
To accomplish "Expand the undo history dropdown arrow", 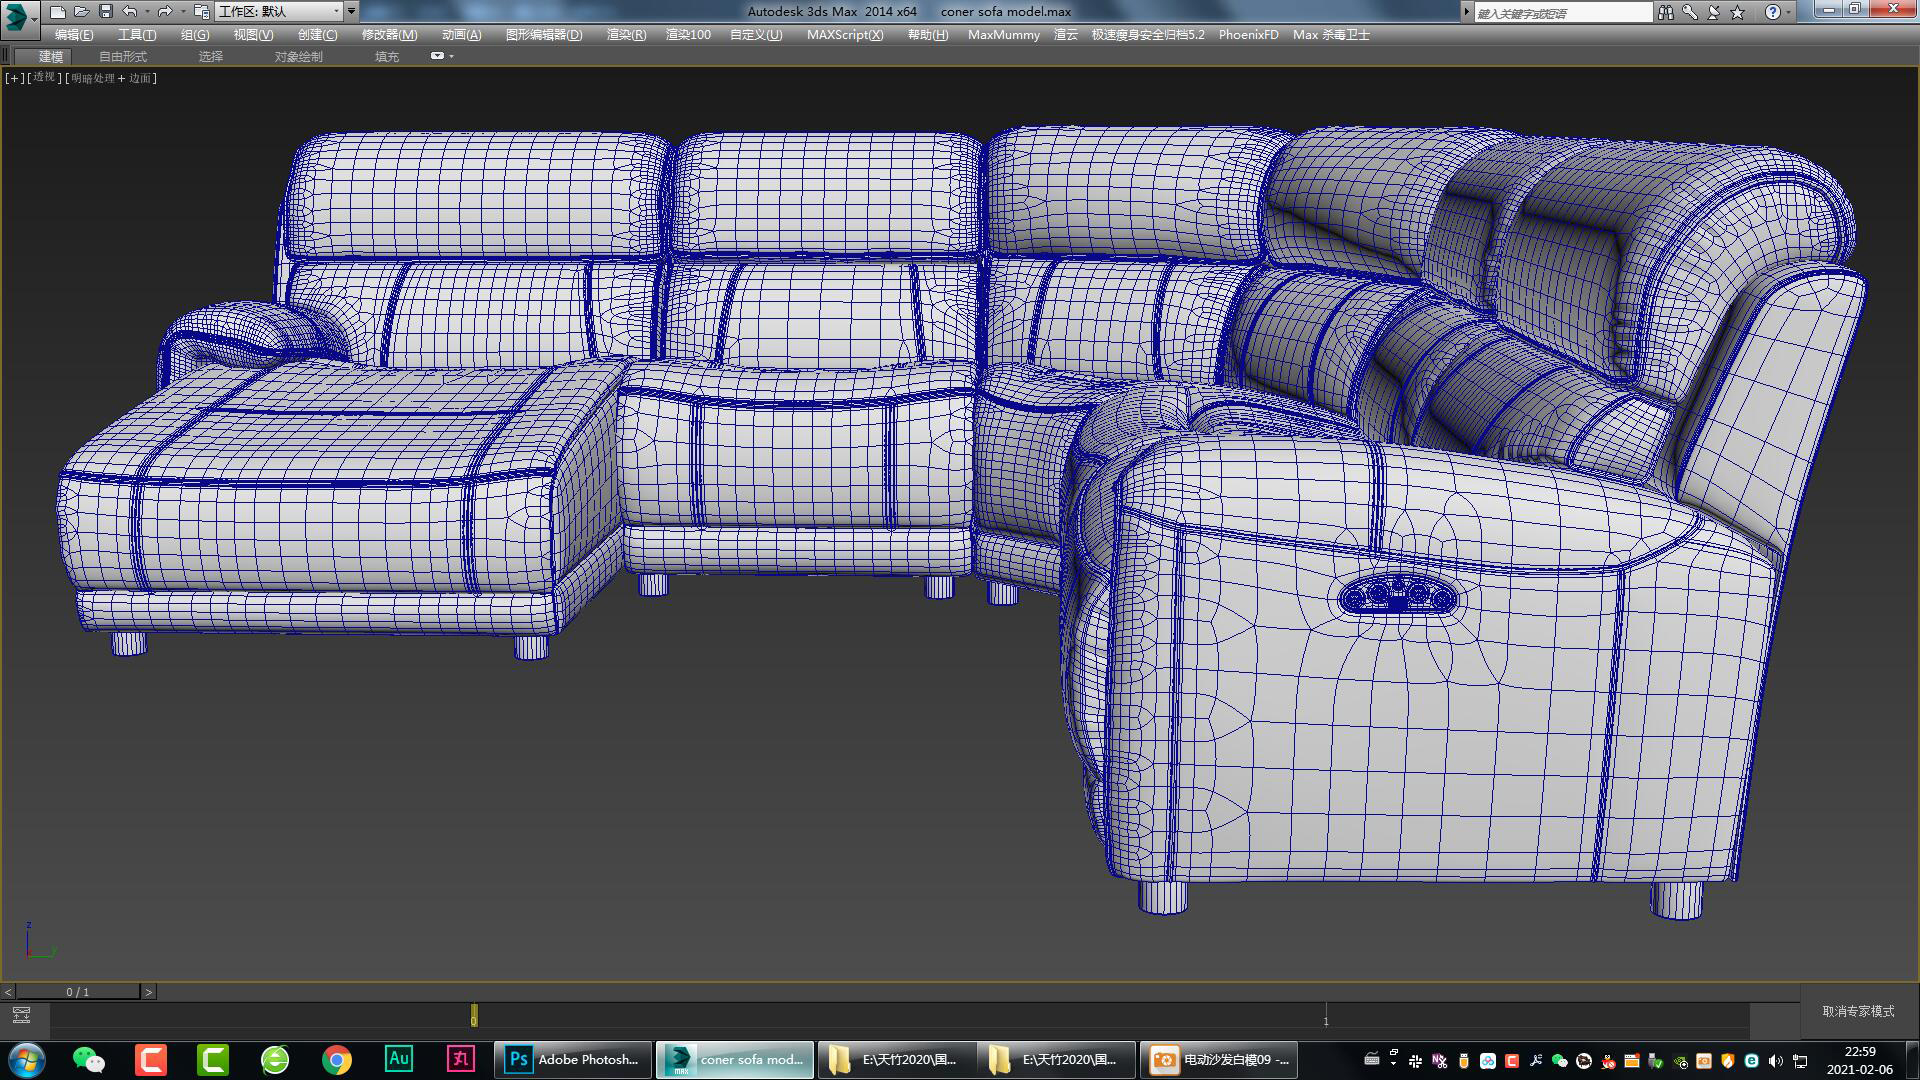I will pyautogui.click(x=148, y=11).
